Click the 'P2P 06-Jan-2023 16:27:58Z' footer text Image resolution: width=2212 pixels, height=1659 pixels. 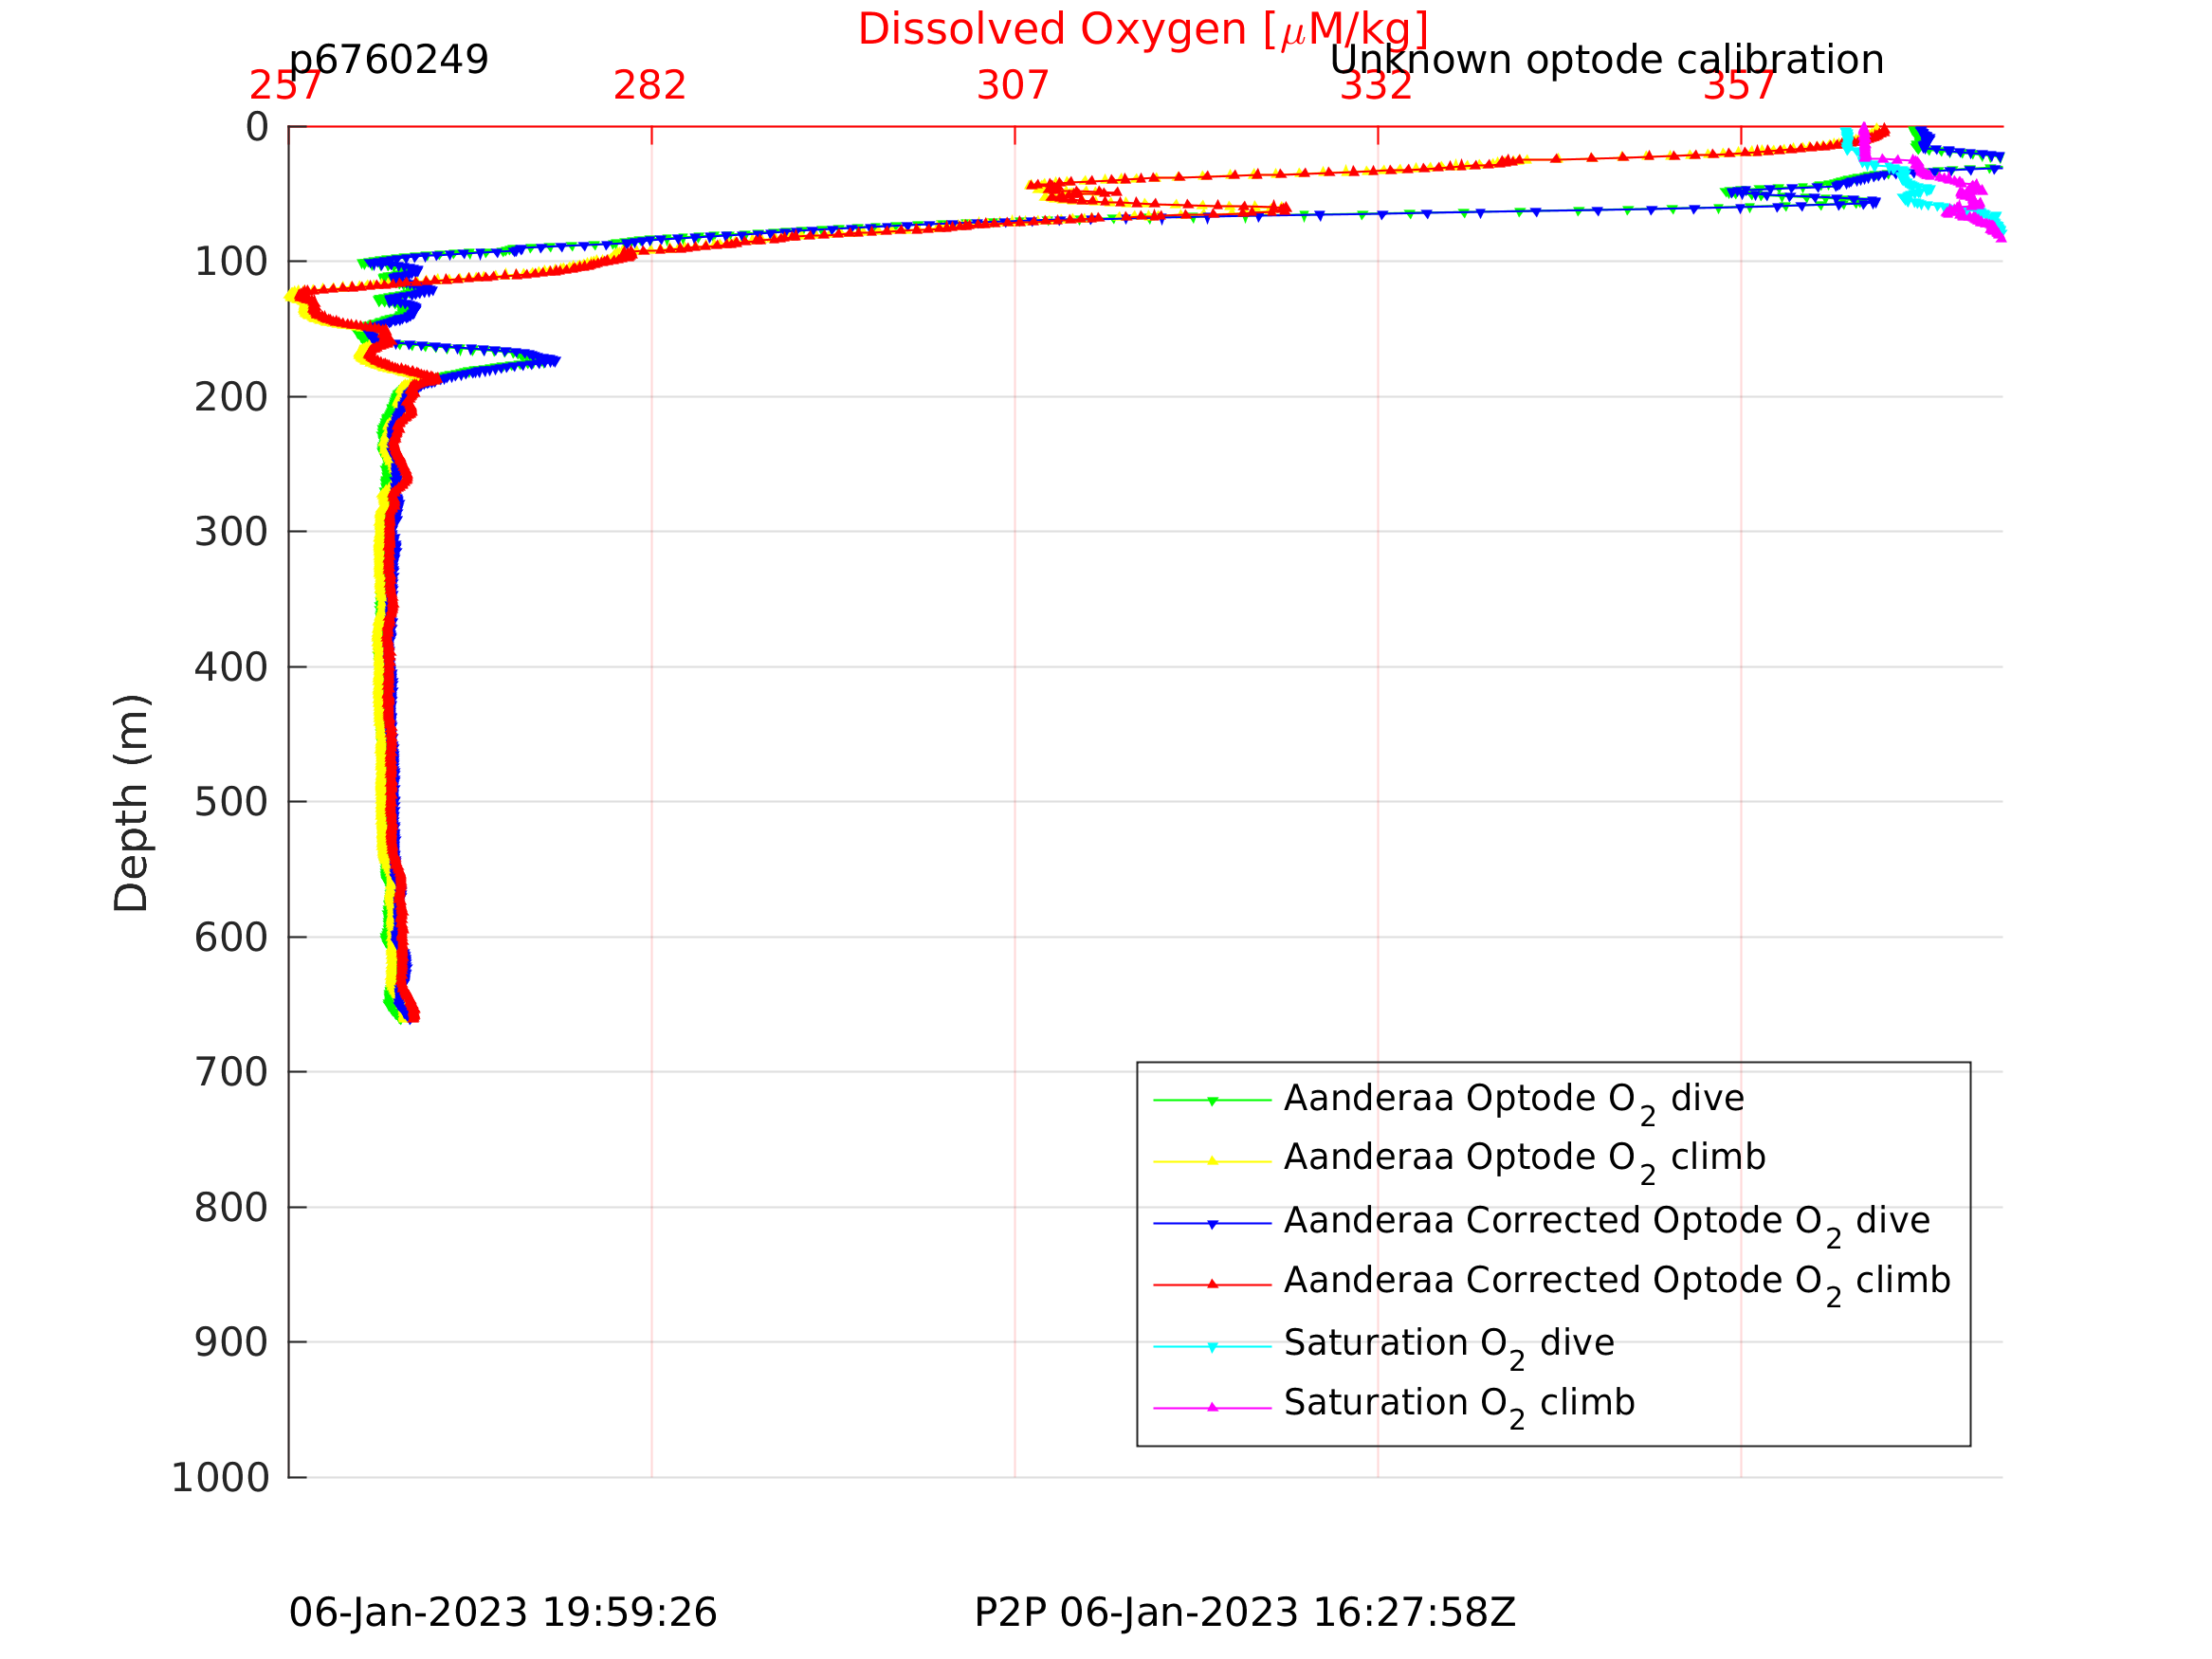tap(1245, 1614)
